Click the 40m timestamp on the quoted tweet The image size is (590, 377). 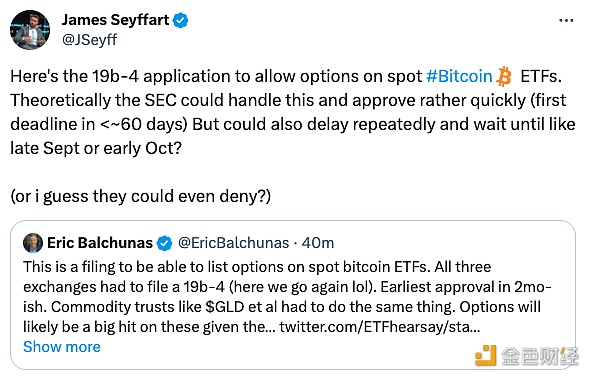(x=318, y=243)
